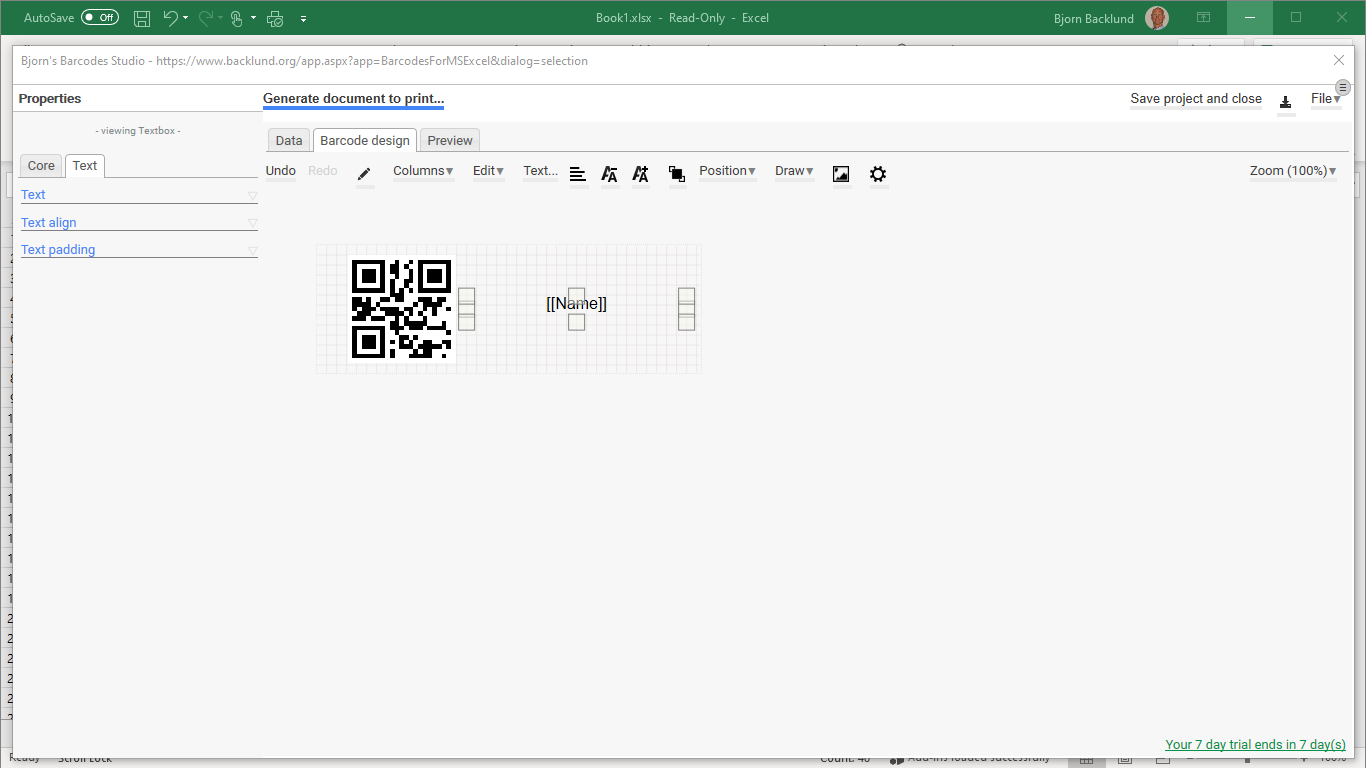Open the Edit dropdown menu
The image size is (1366, 768).
[488, 171]
